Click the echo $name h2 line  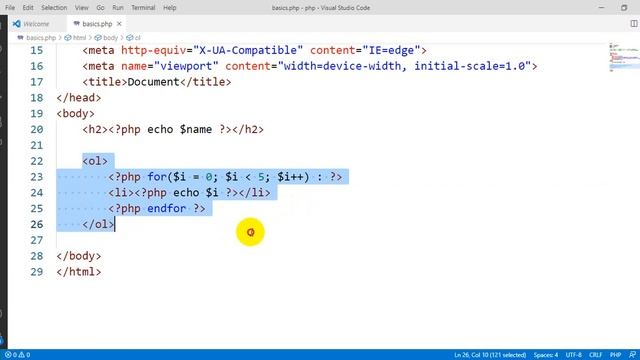click(x=173, y=129)
